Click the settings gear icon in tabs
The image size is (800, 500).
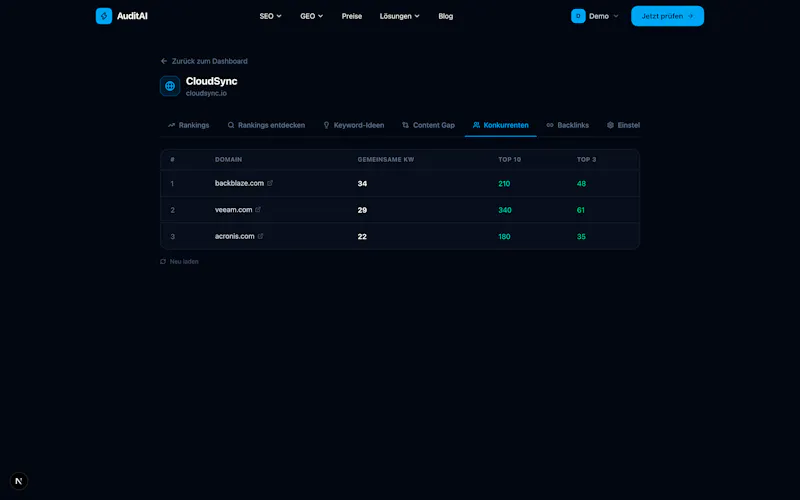(610, 125)
